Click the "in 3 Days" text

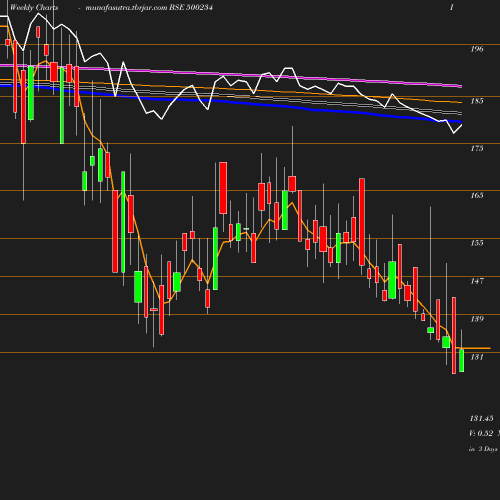tap(483, 449)
